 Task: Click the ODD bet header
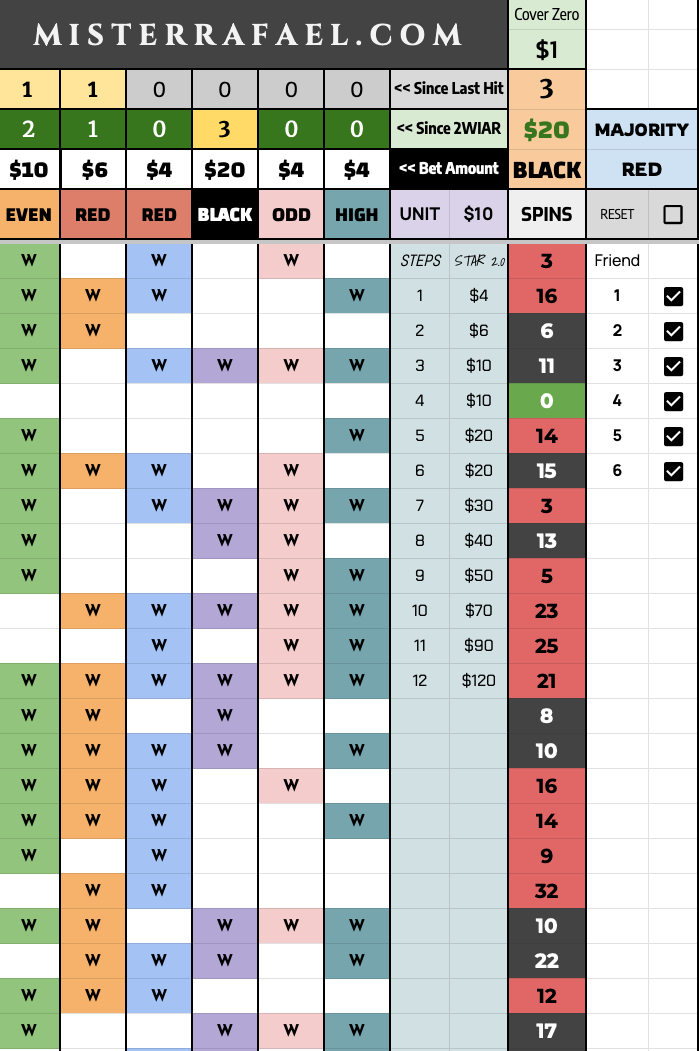(x=291, y=214)
